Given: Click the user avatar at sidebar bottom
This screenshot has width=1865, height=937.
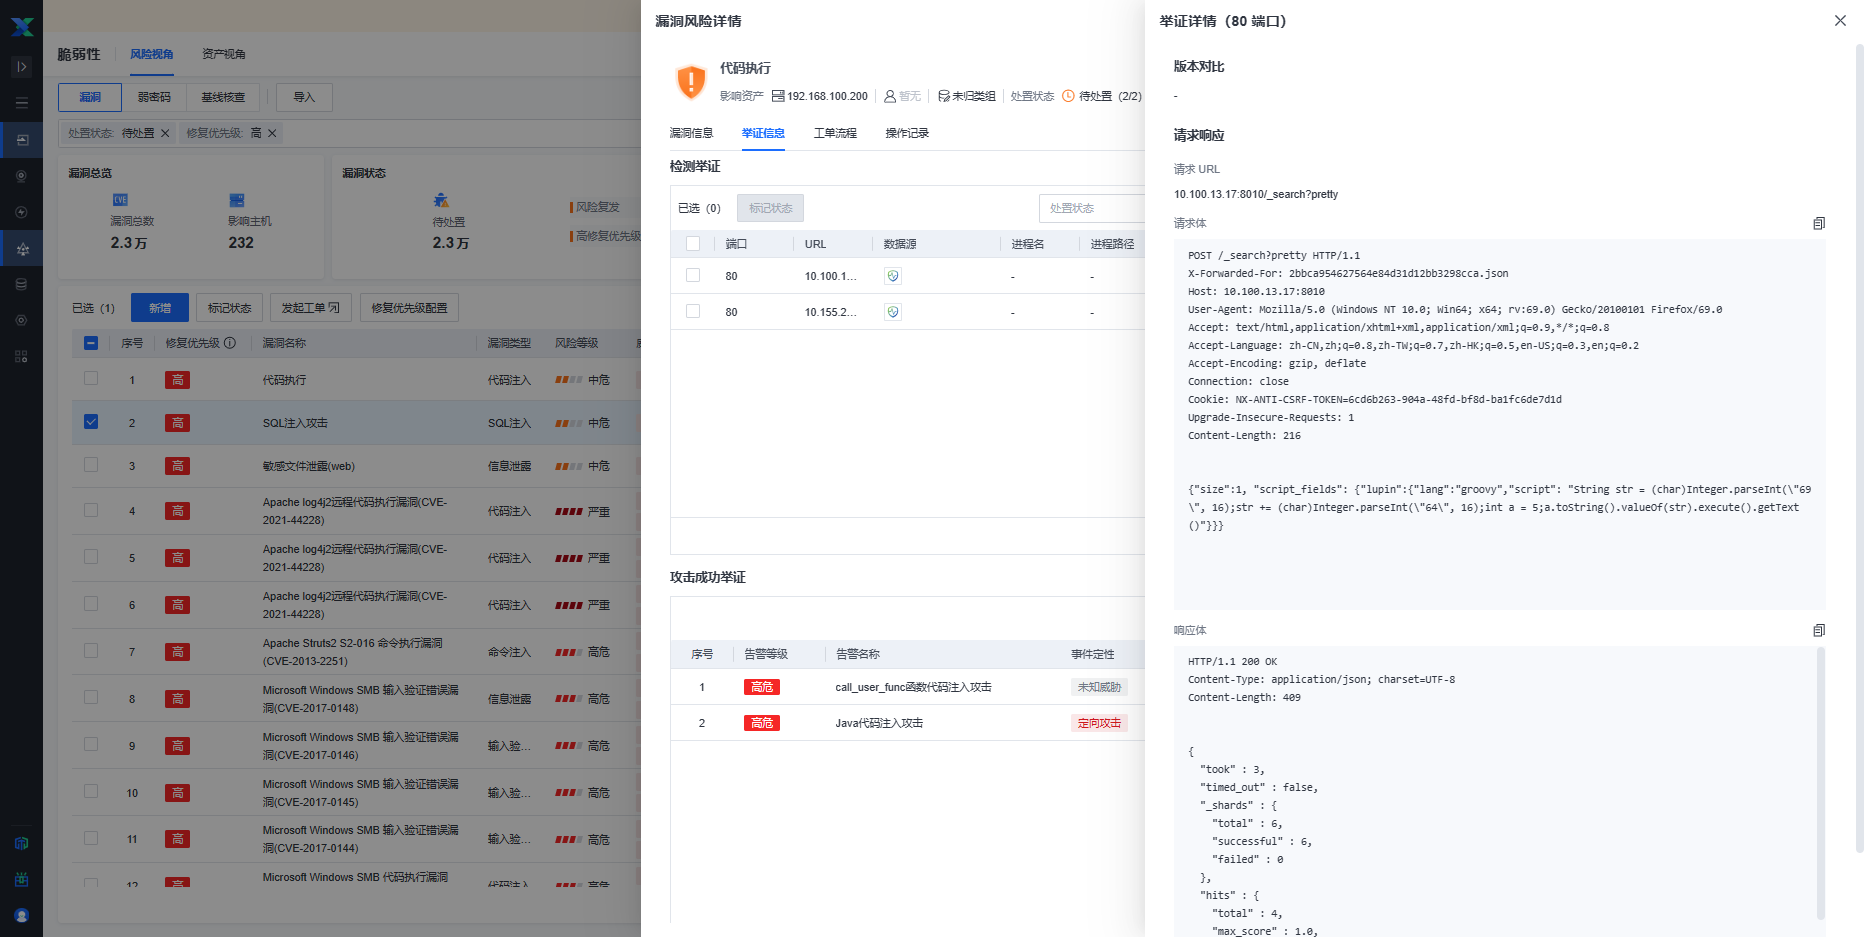Looking at the screenshot, I should [21, 915].
